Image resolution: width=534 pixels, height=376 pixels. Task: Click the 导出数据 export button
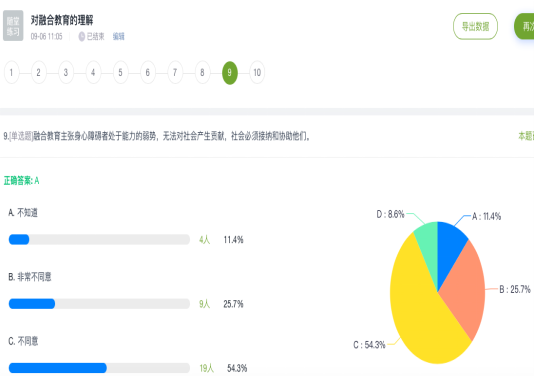(x=475, y=26)
